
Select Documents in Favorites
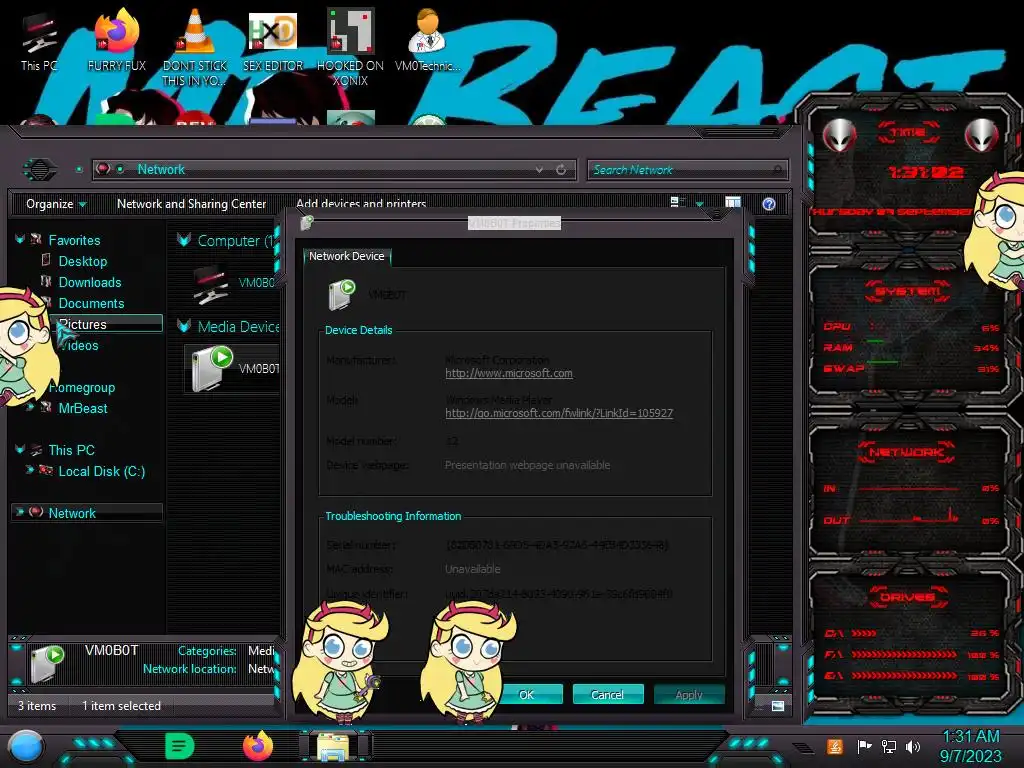point(91,303)
